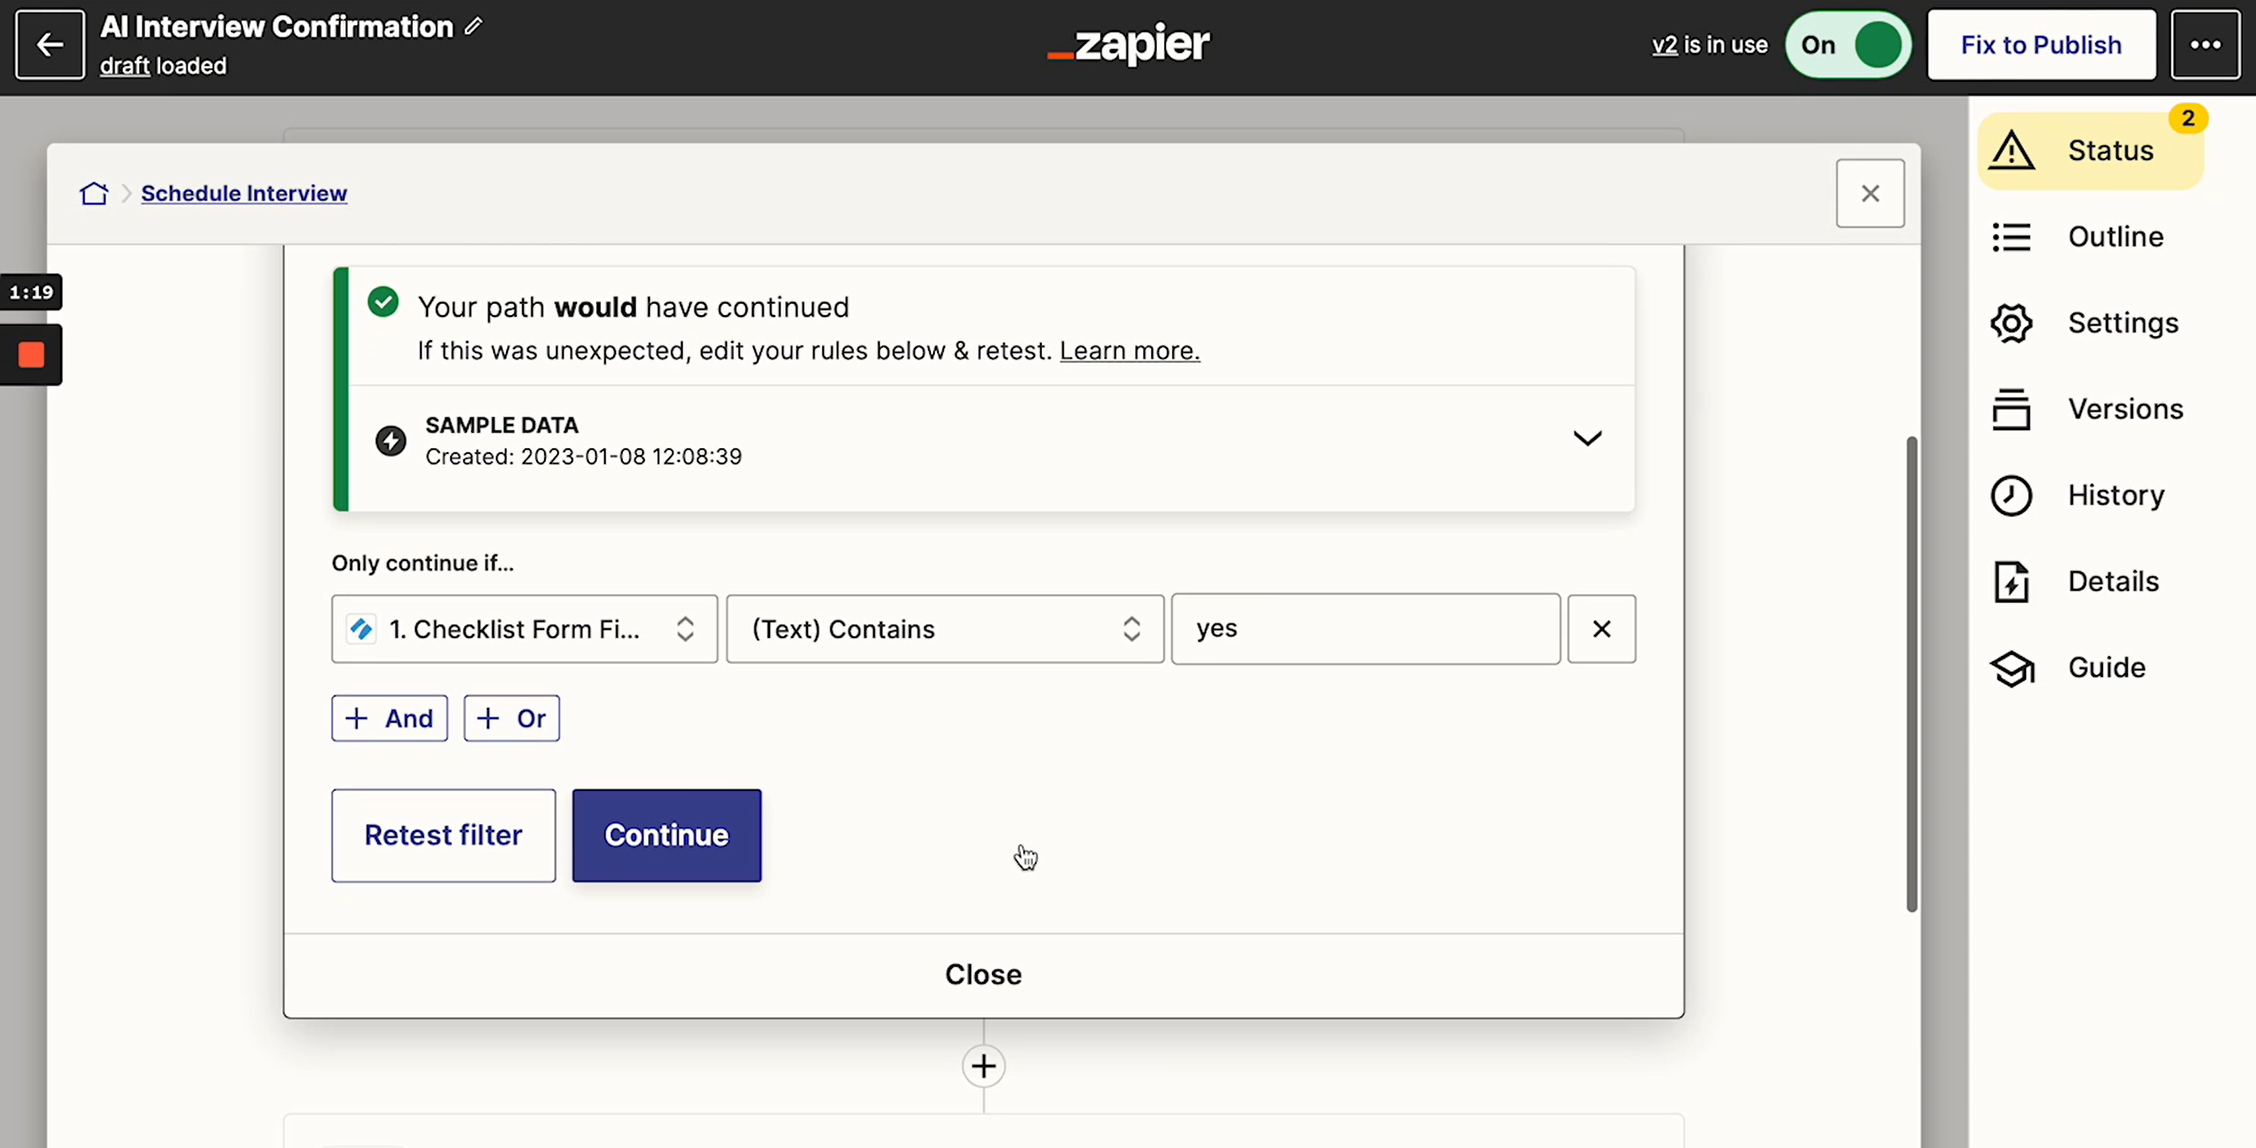Screen dimensions: 2256x1148
Task: Open the Checklist Form field dropdown
Action: tap(524, 629)
